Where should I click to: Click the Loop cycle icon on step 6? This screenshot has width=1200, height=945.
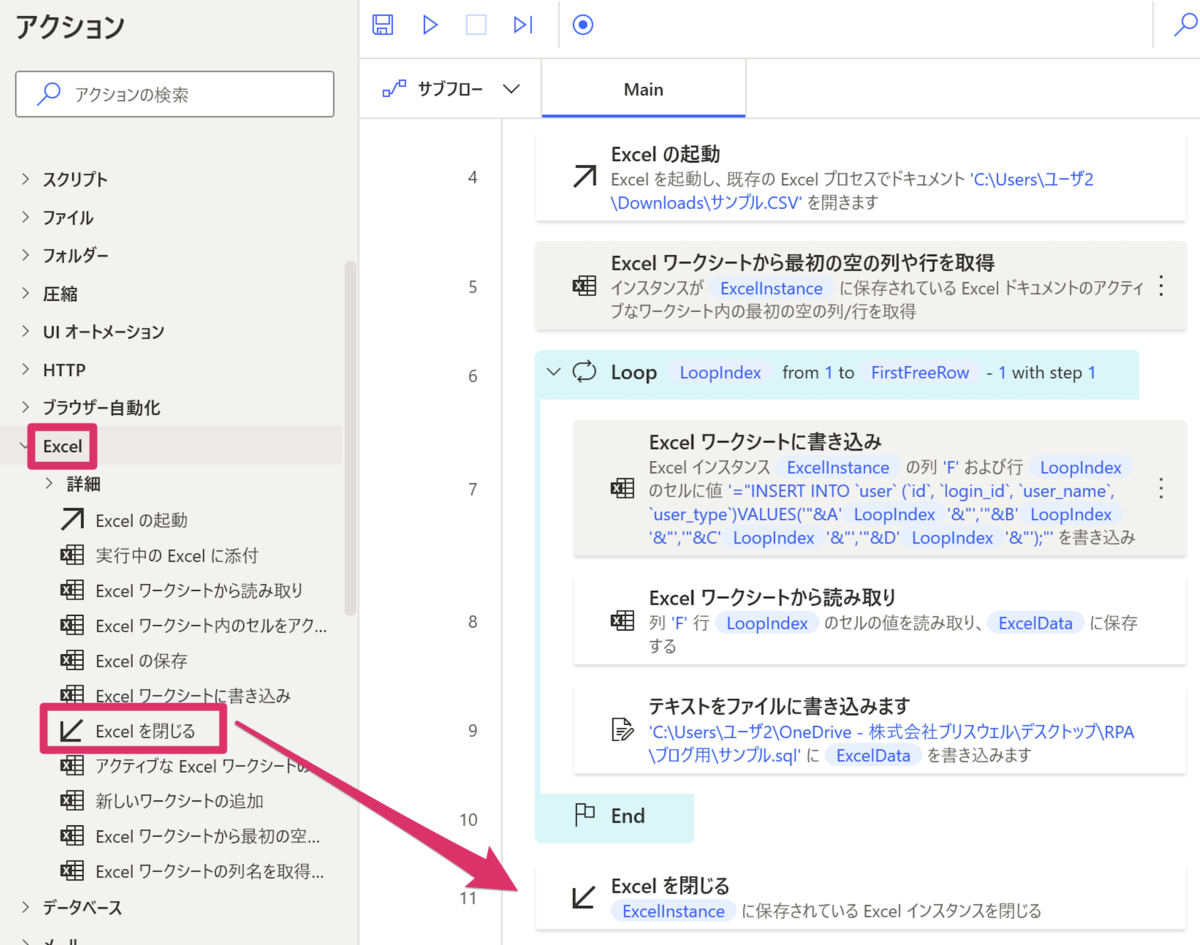click(584, 372)
